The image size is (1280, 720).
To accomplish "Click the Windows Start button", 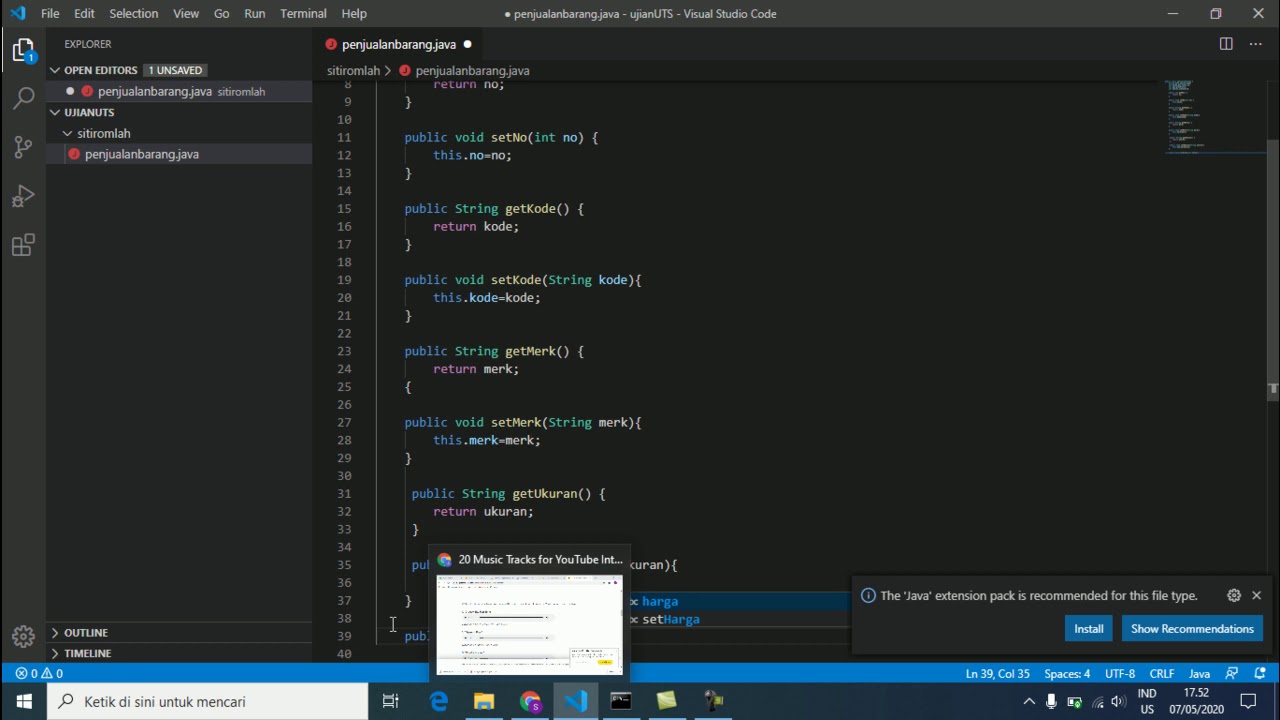I will (23, 701).
